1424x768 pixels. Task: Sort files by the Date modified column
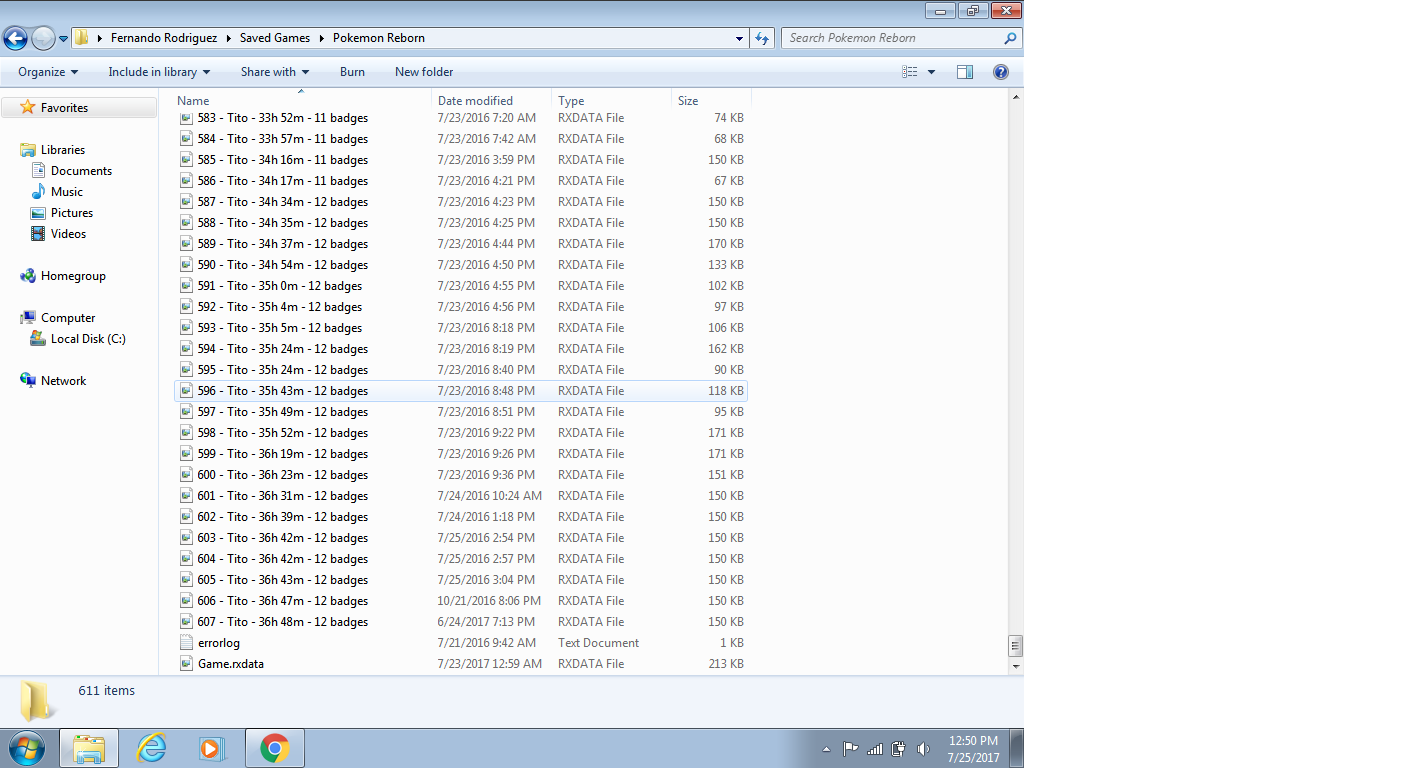[x=475, y=101]
